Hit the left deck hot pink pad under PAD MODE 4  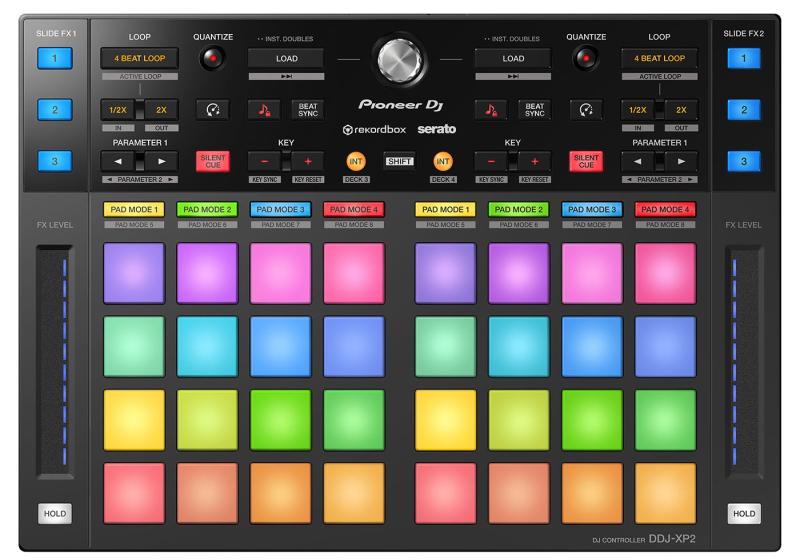(354, 273)
